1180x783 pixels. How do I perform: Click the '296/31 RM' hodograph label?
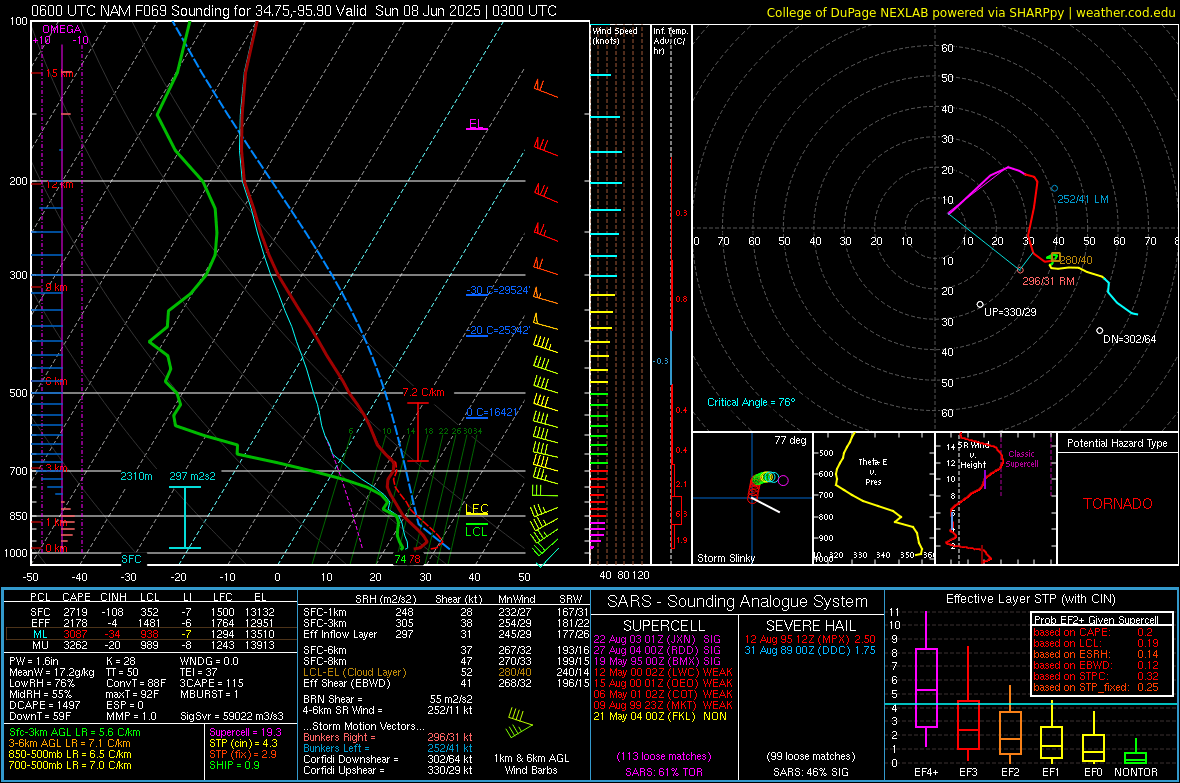coord(1048,281)
